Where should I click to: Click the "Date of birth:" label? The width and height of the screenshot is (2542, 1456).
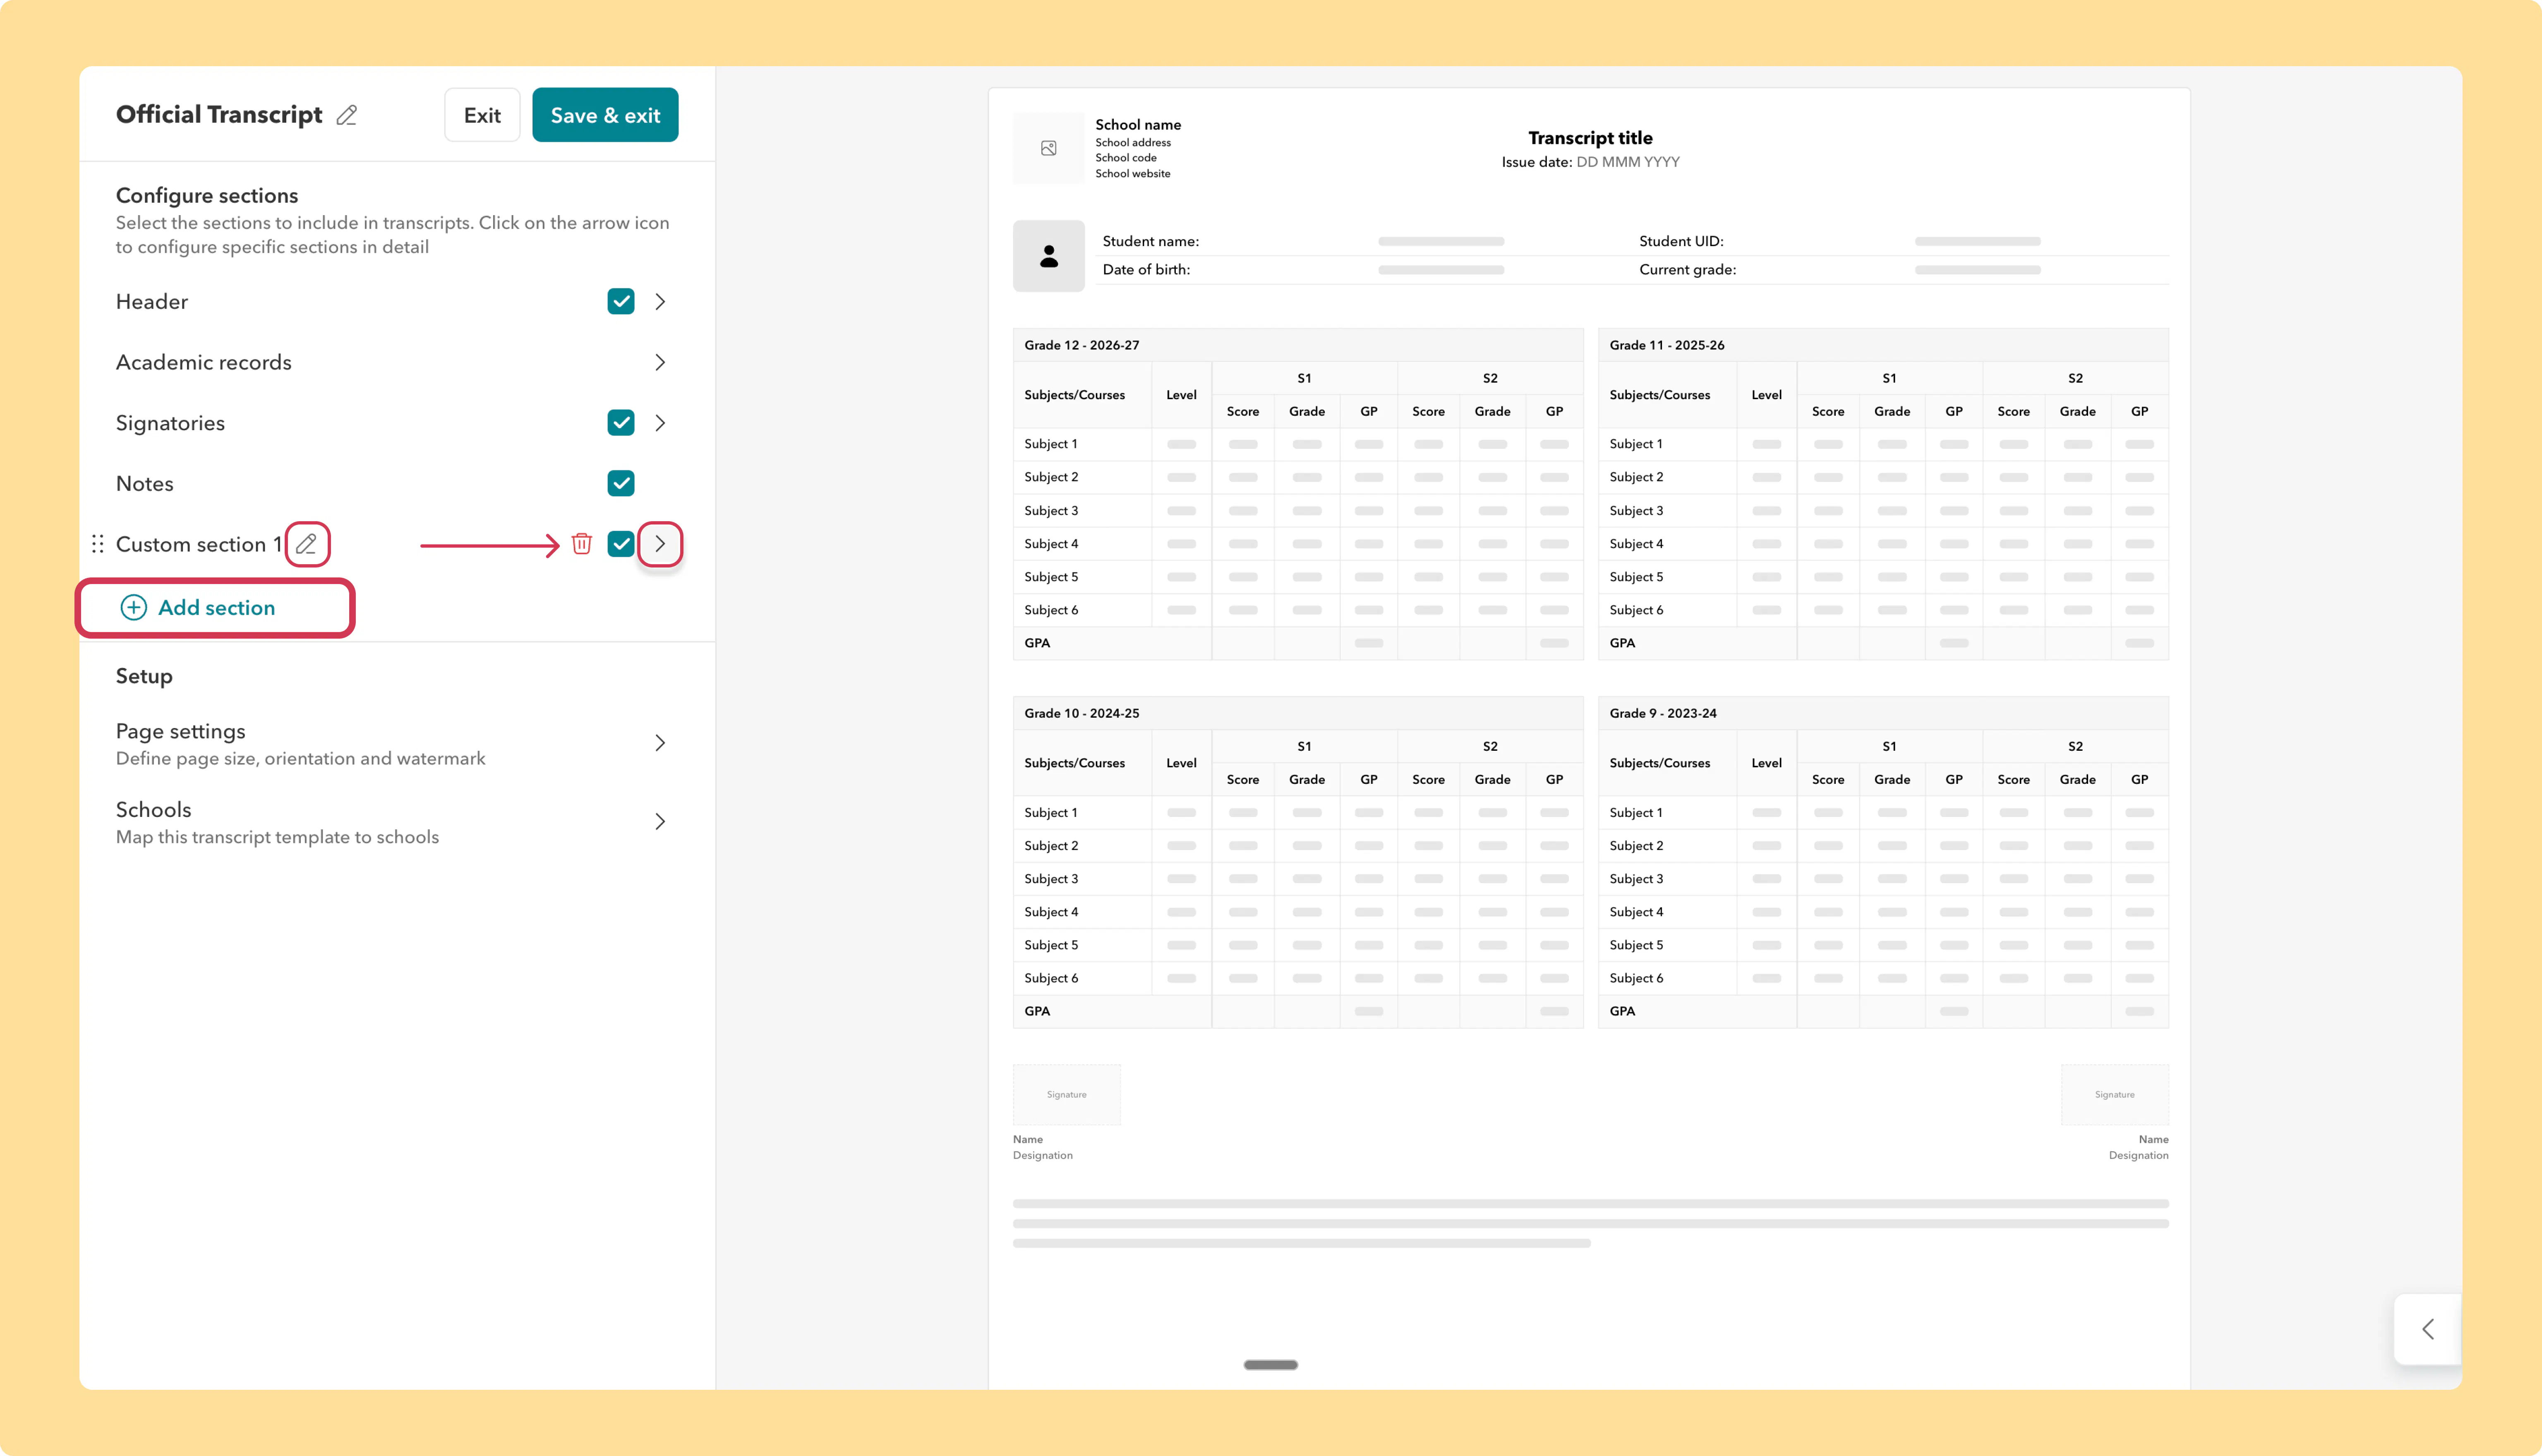(x=1146, y=270)
